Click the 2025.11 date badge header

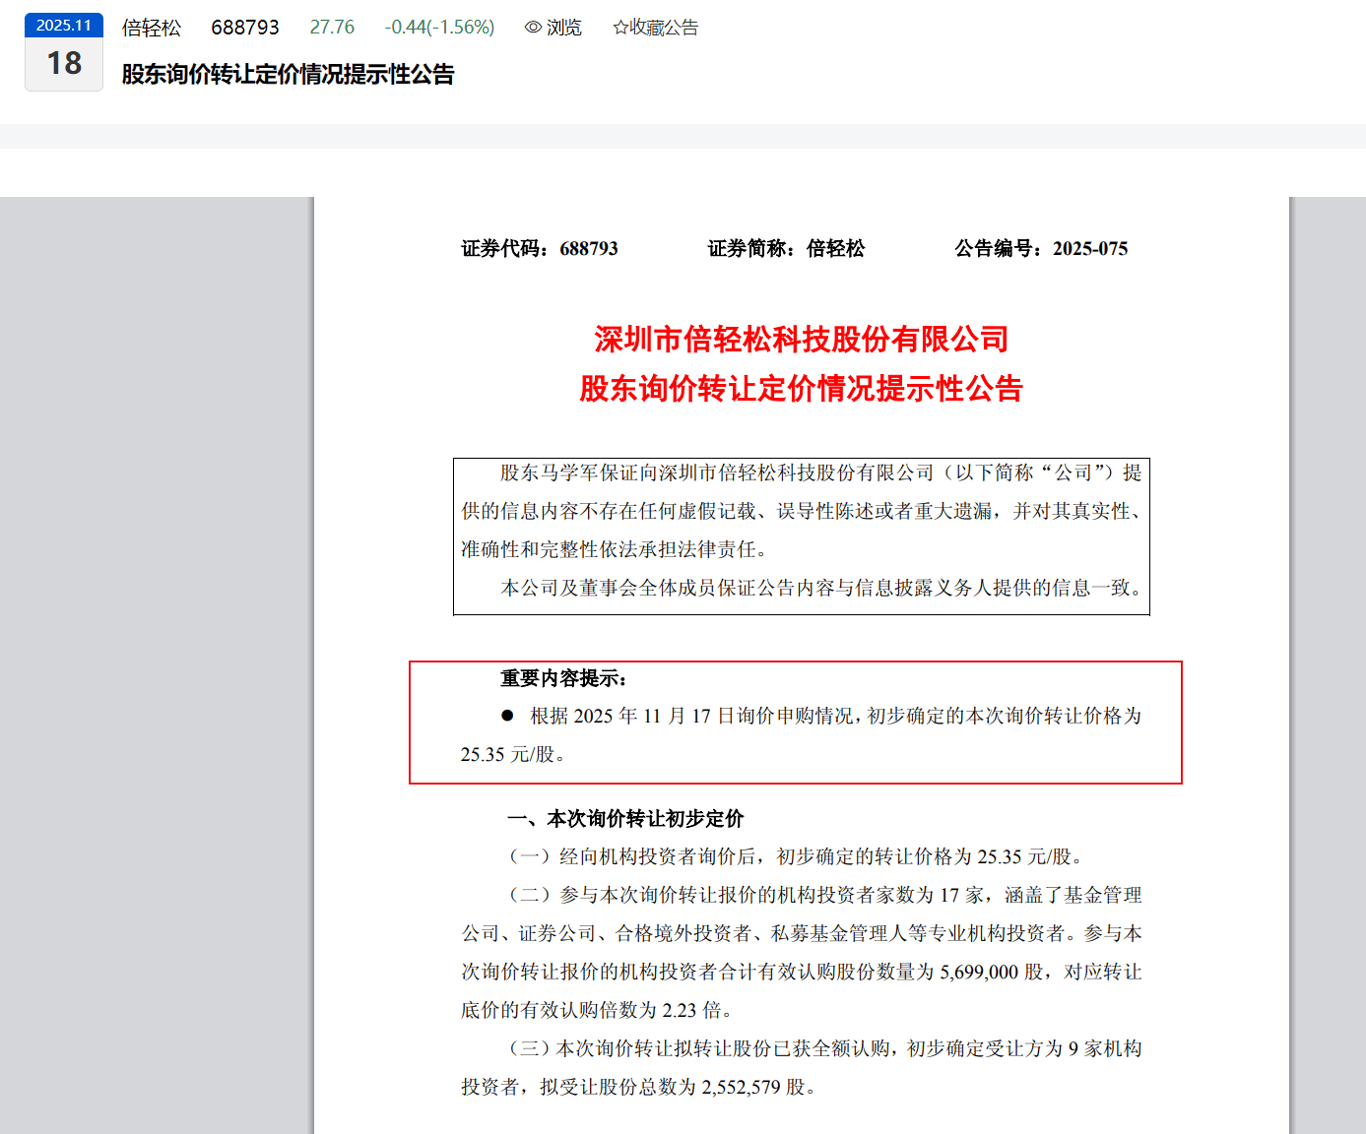[x=64, y=25]
